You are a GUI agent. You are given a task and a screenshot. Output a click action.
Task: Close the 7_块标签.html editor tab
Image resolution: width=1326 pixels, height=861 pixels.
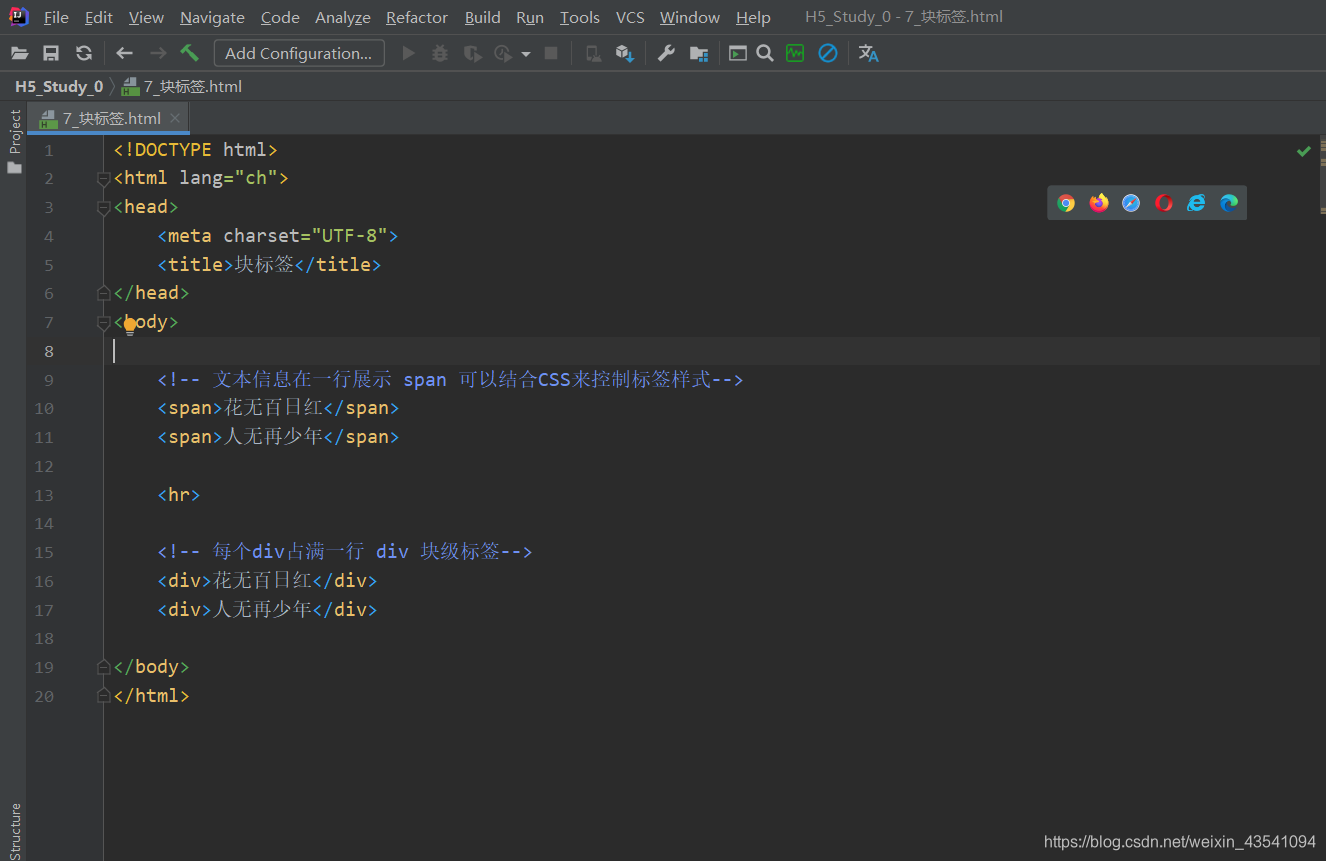point(175,118)
